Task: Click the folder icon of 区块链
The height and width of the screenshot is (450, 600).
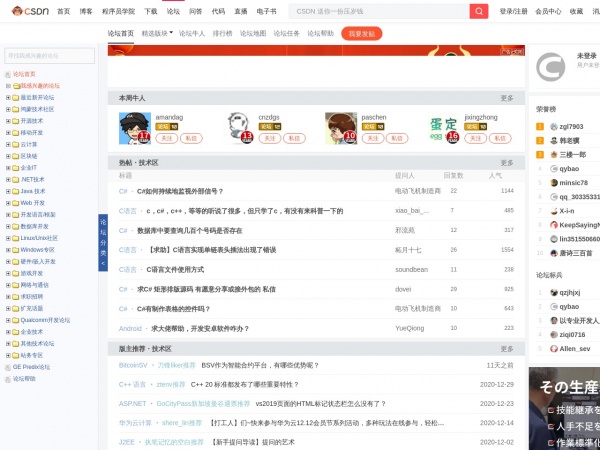Action: [16, 157]
